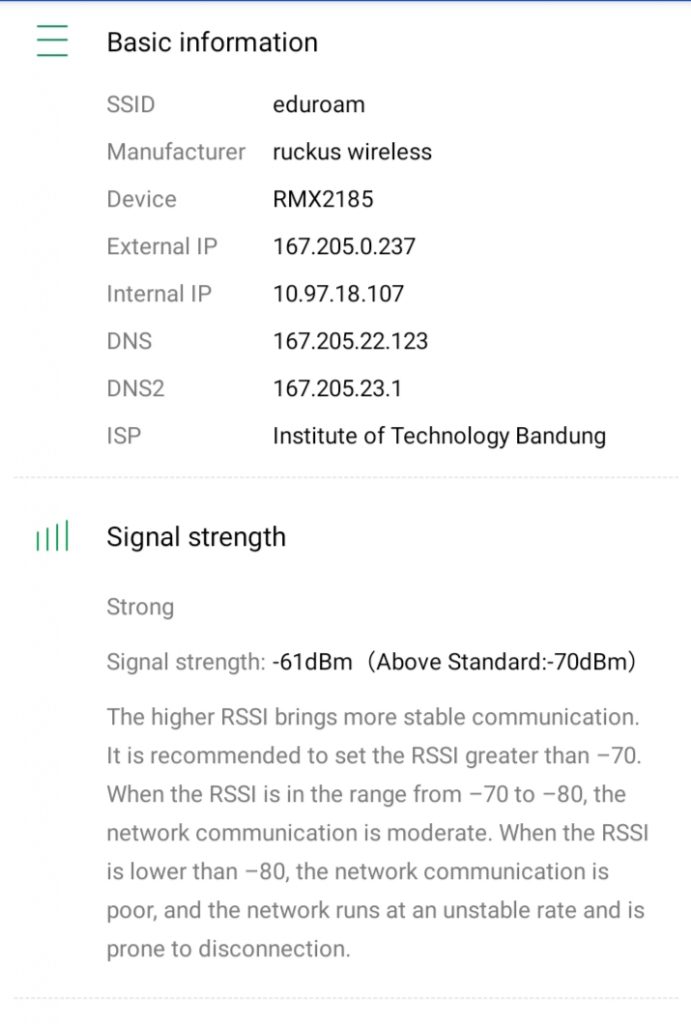Select the internal IP 10.97.18.107
The width and height of the screenshot is (691, 1024).
(338, 294)
